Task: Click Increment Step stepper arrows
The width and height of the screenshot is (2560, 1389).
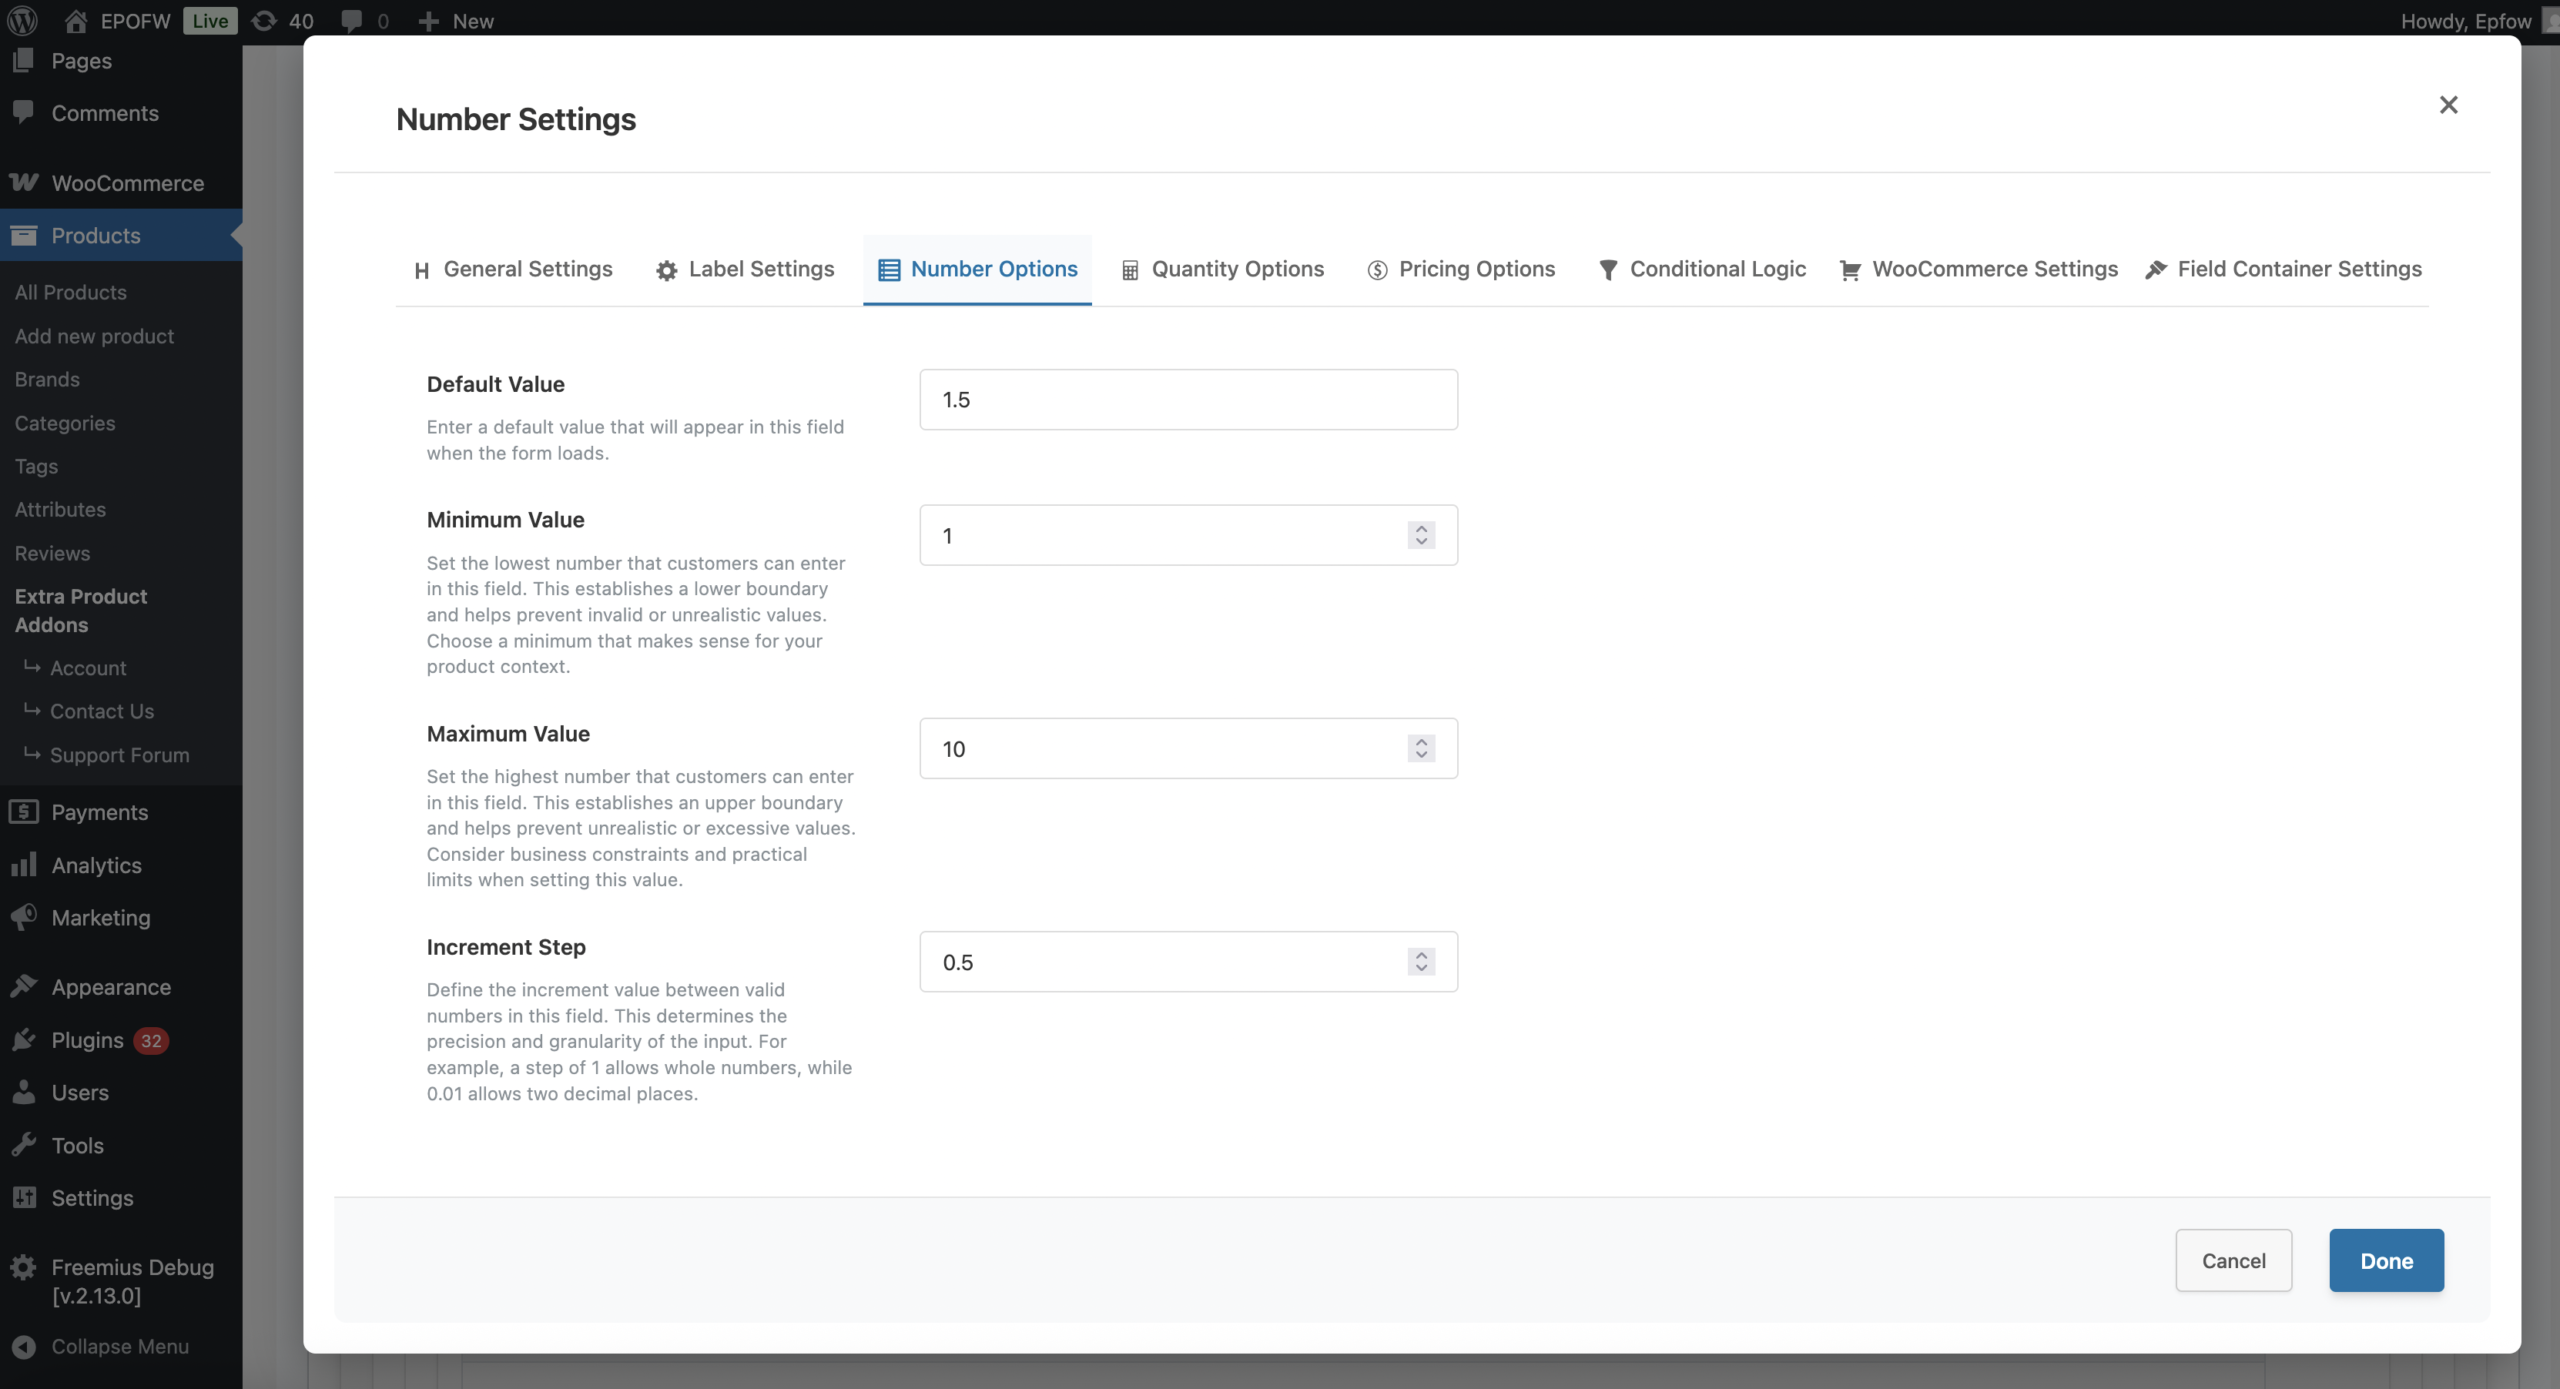Action: (1421, 962)
